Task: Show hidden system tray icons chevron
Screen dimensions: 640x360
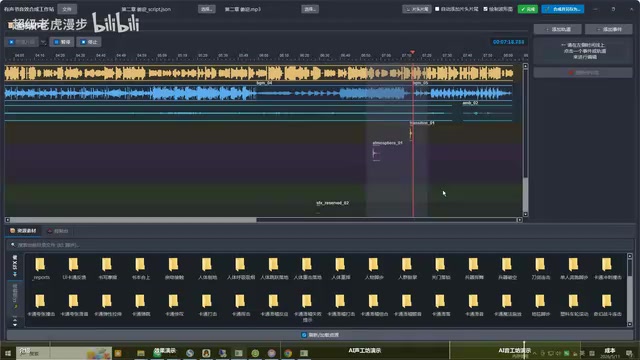Action: point(535,353)
